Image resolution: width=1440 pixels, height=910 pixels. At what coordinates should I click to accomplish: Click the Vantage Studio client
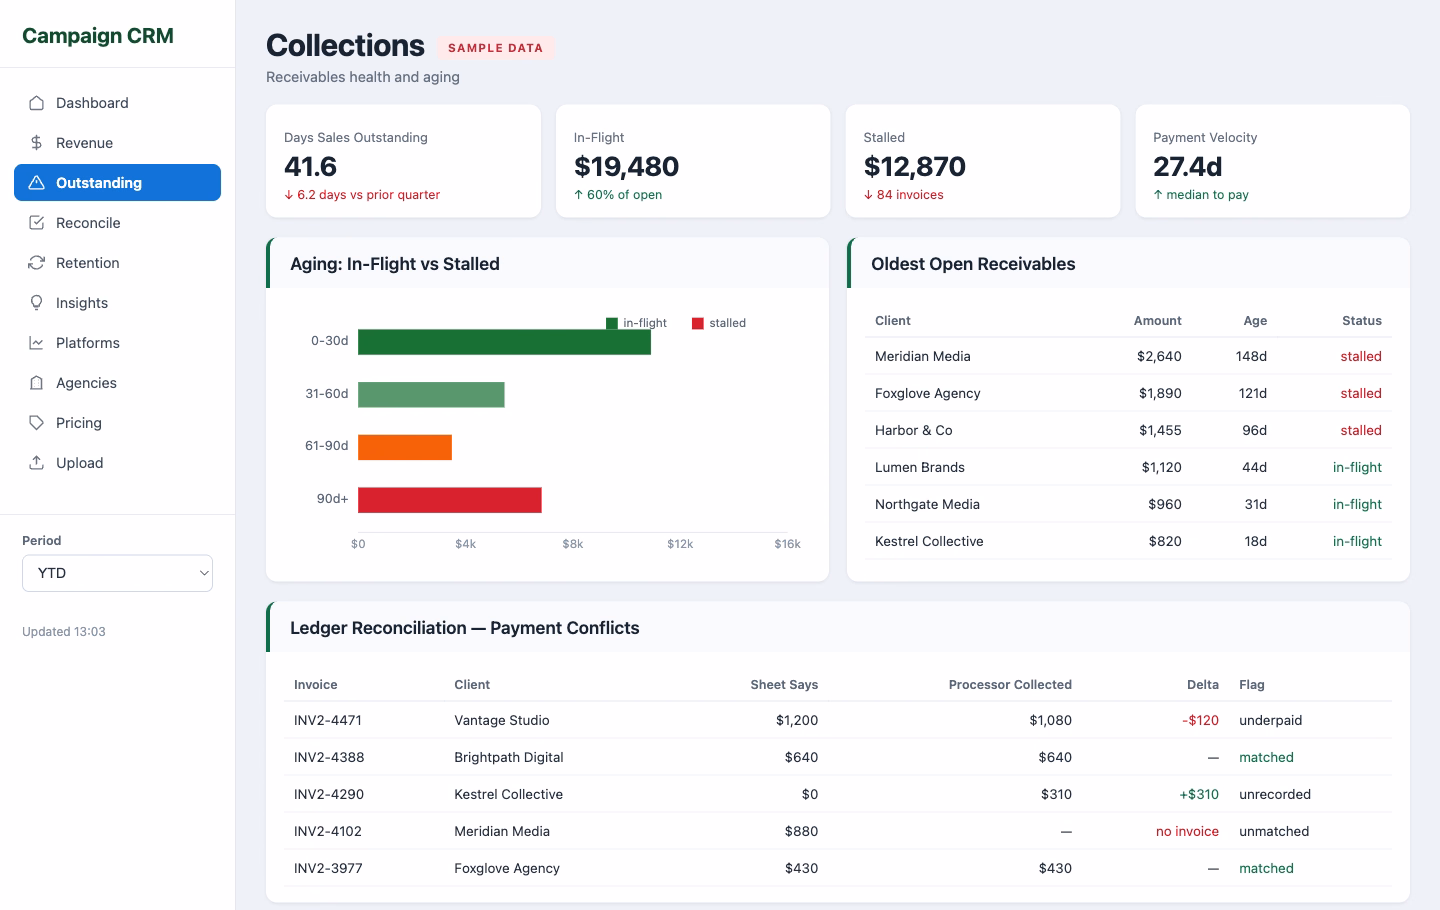pos(502,720)
